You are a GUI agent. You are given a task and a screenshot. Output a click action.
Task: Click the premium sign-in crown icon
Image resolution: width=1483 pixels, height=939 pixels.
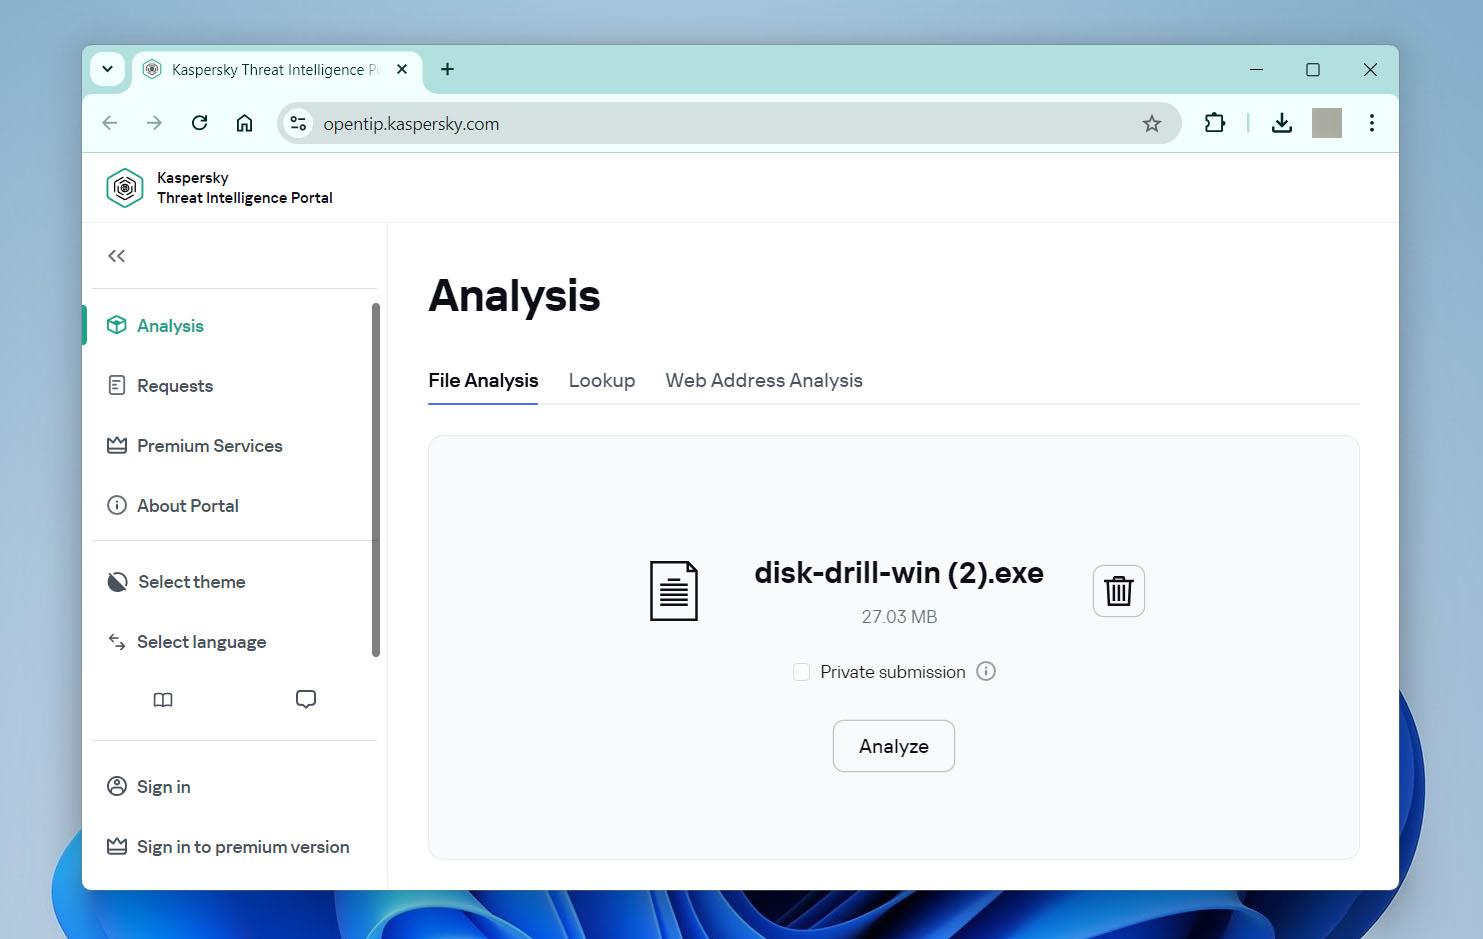[x=117, y=846]
